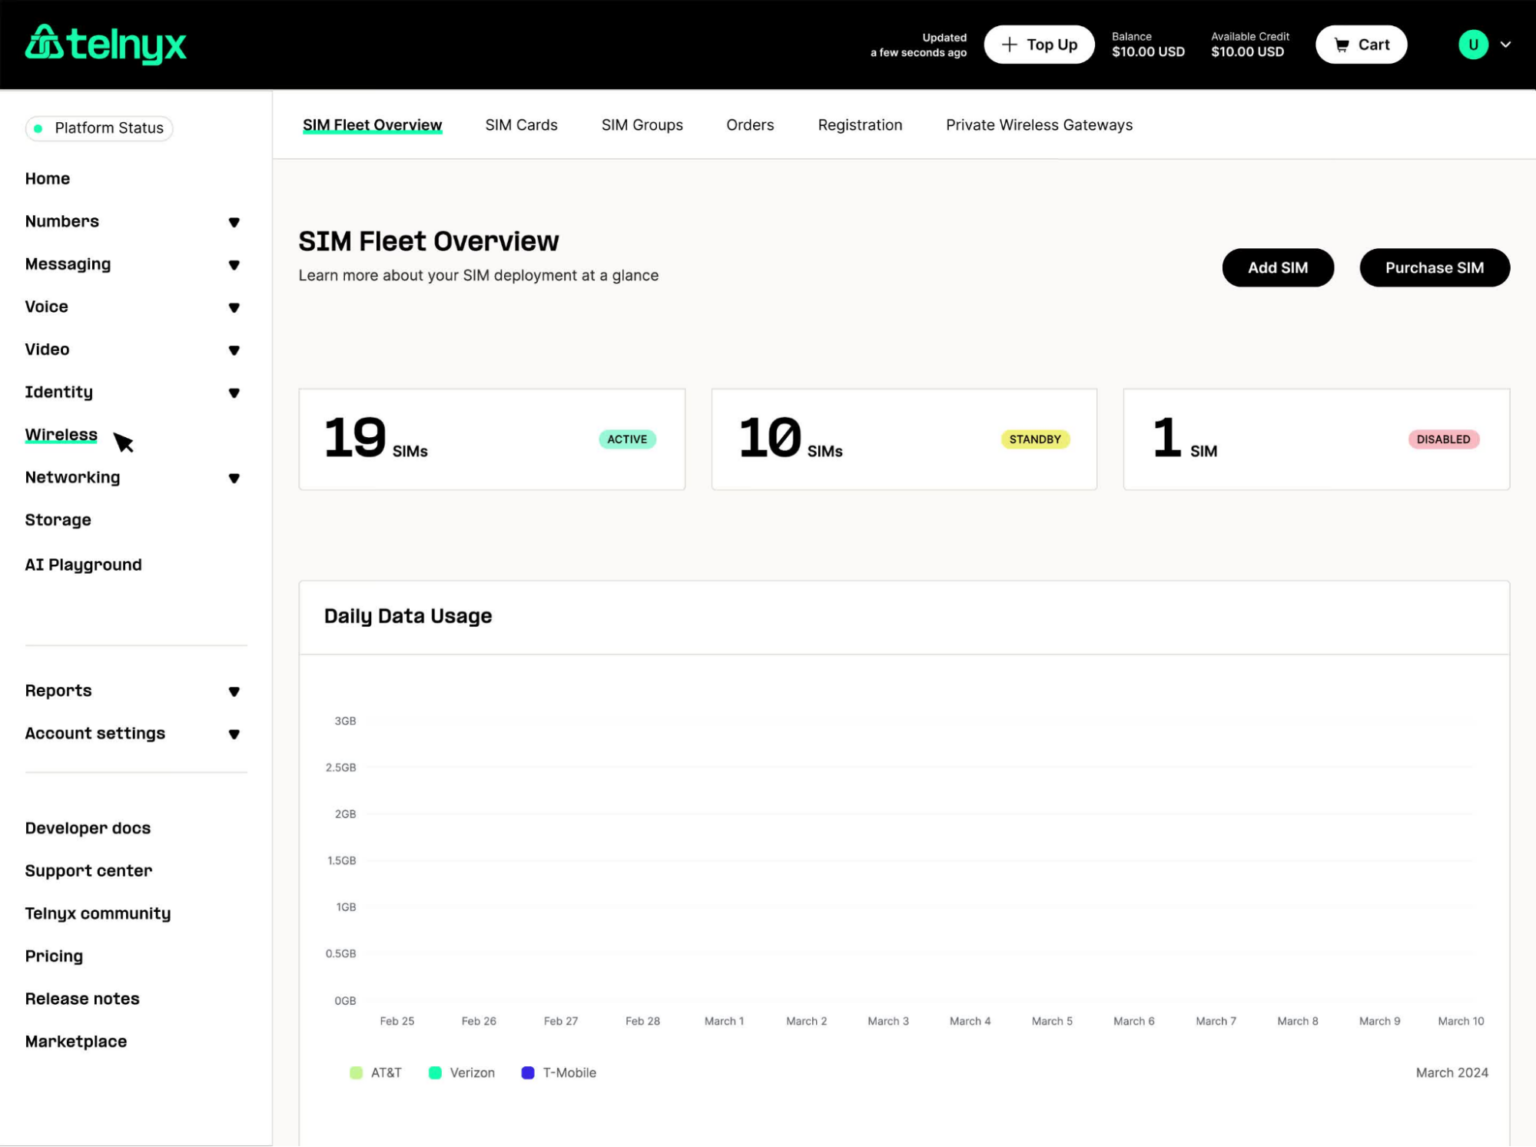Click the green AT&T color swatch

pos(356,1072)
